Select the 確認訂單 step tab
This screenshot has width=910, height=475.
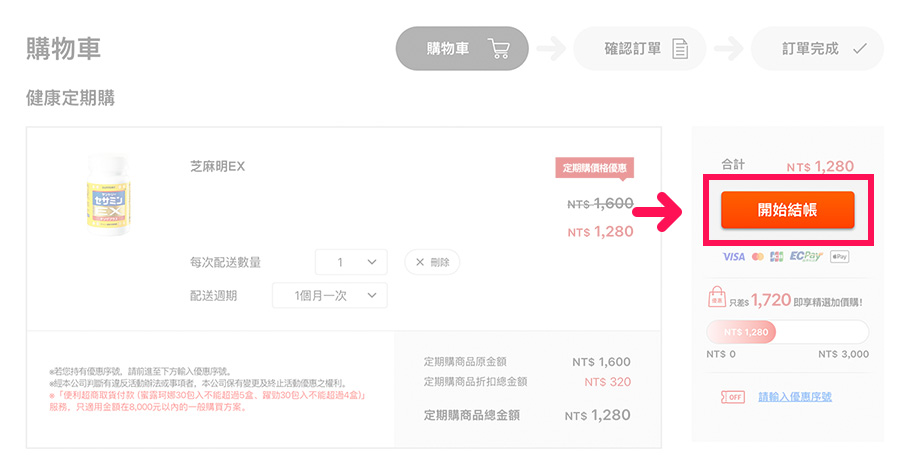639,48
